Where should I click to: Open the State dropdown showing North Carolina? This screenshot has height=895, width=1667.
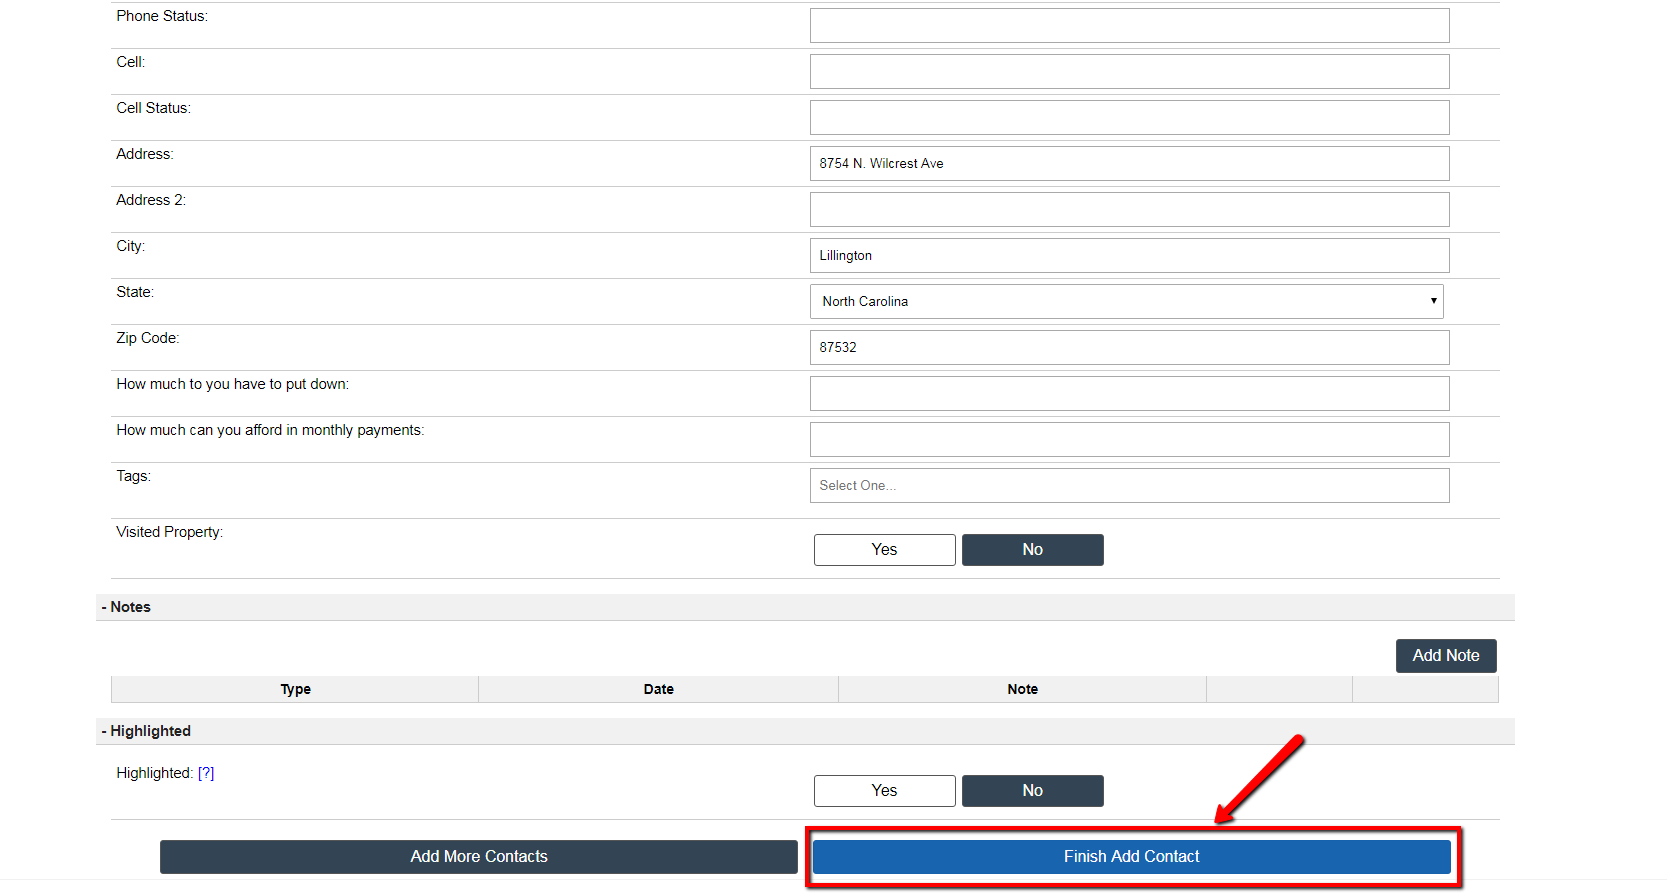coord(1126,301)
